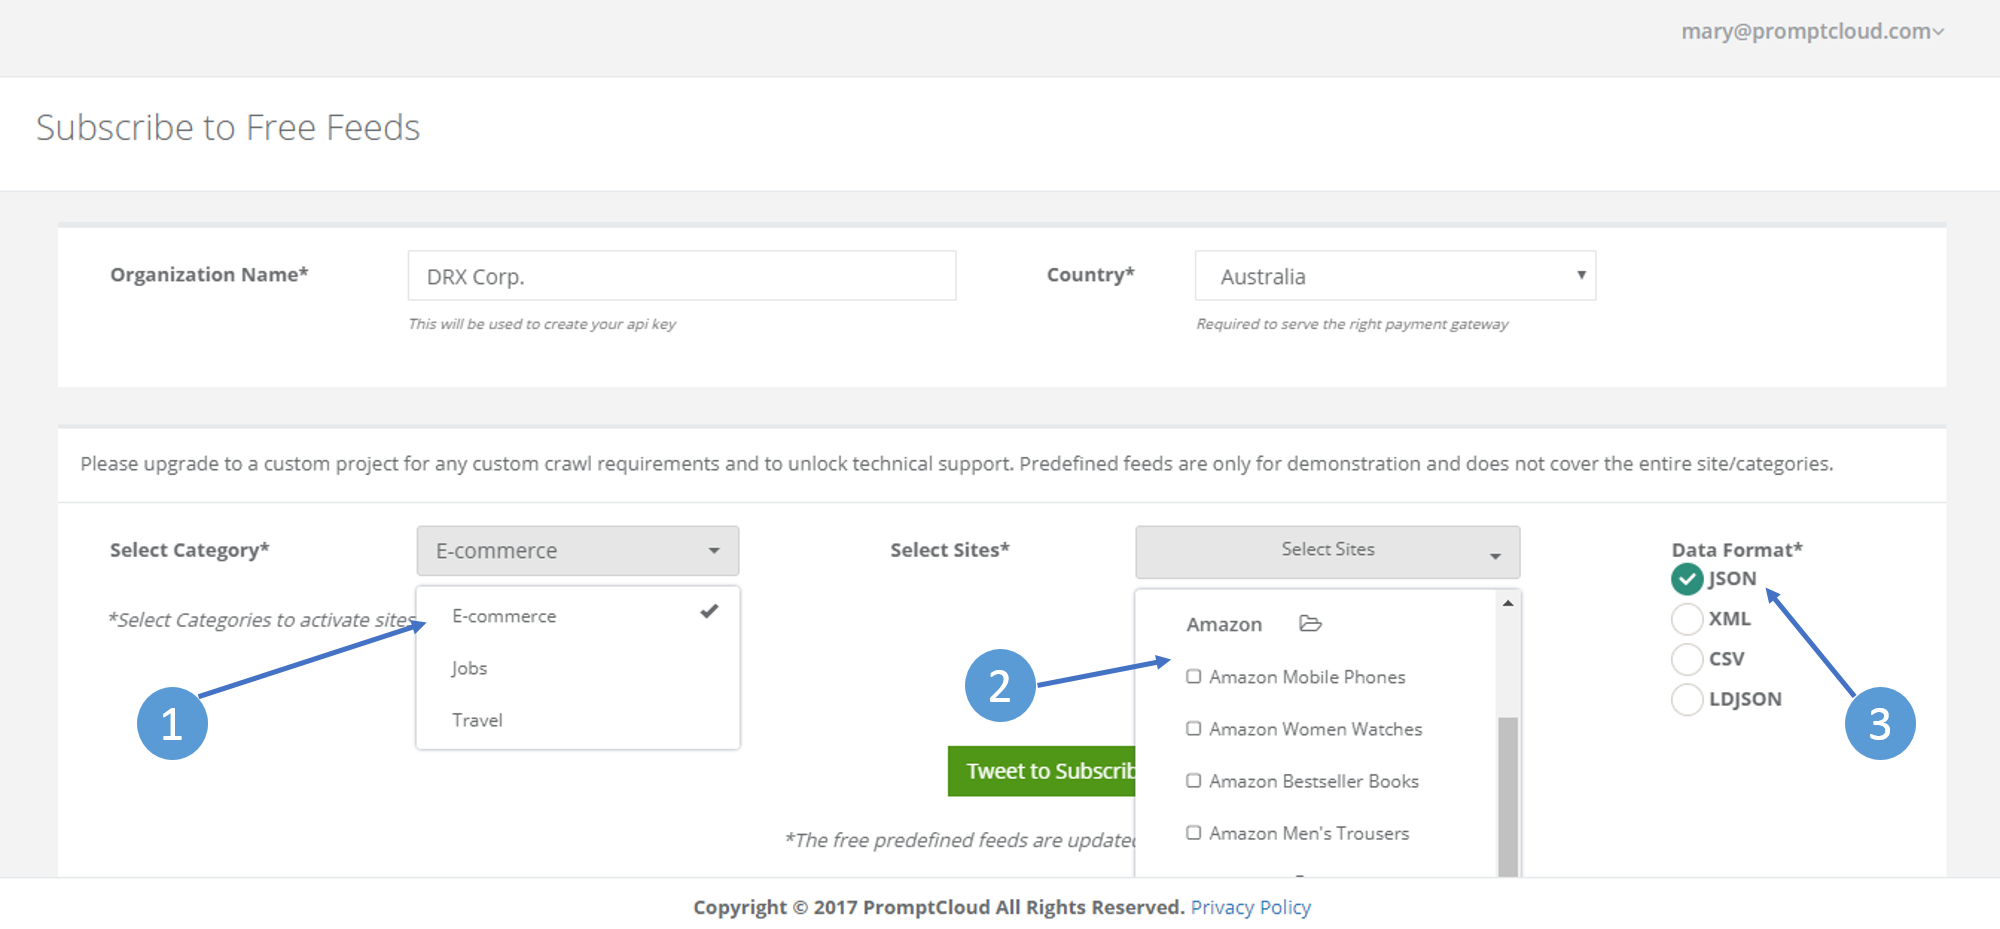
Task: Open the Country dropdown showing Australia
Action: click(1395, 276)
